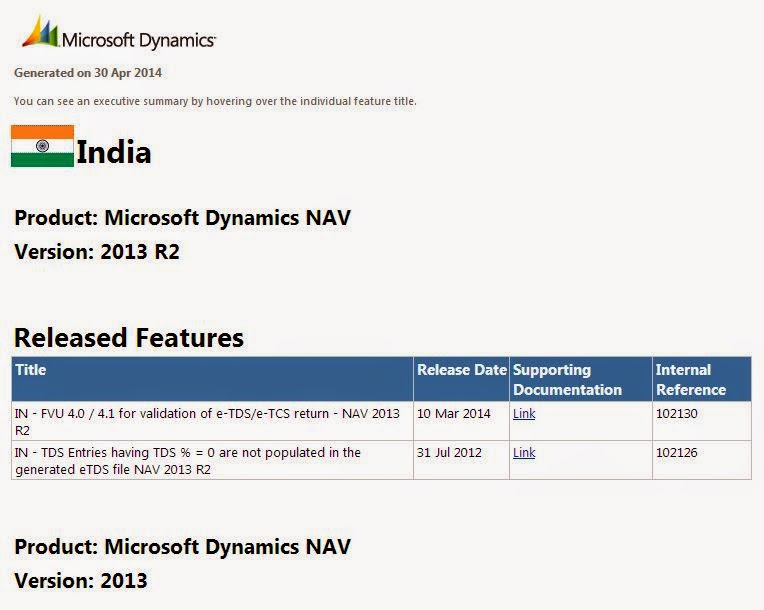Click the Version: 2013 R2 heading
The height and width of the screenshot is (610, 764).
click(97, 252)
